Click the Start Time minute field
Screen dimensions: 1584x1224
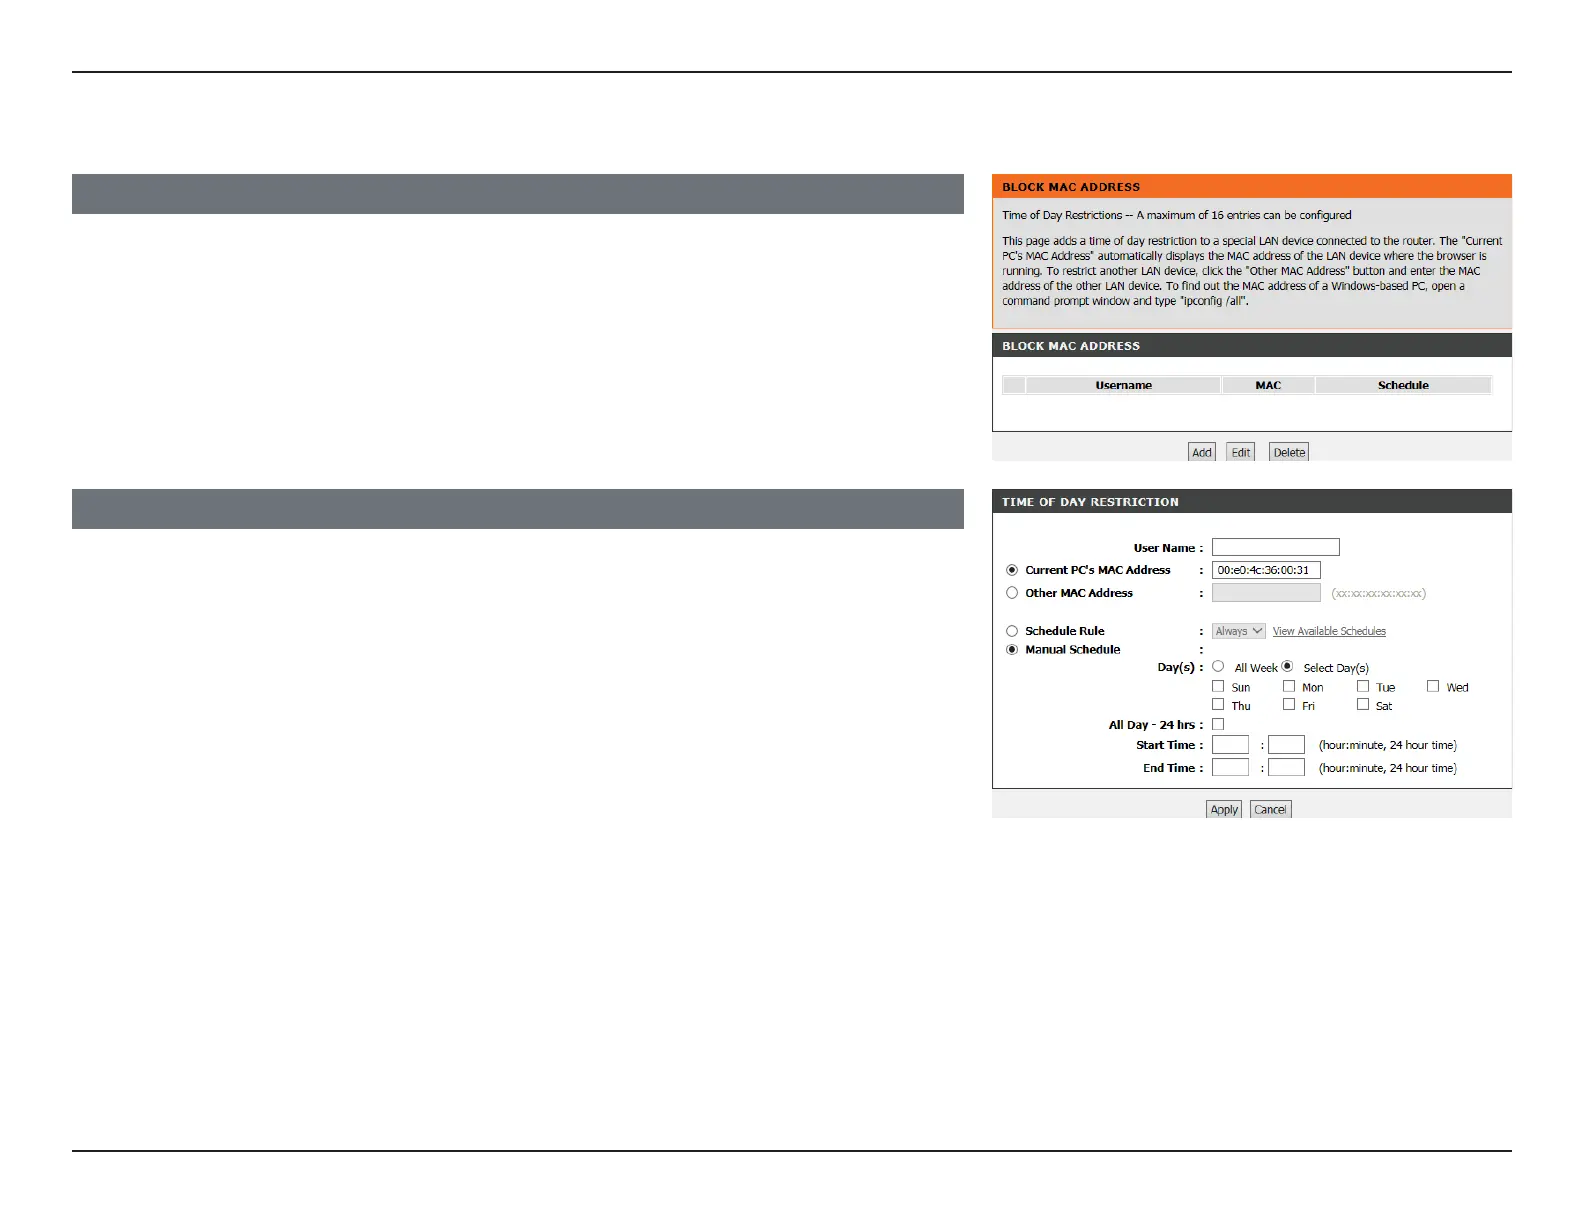coord(1286,744)
